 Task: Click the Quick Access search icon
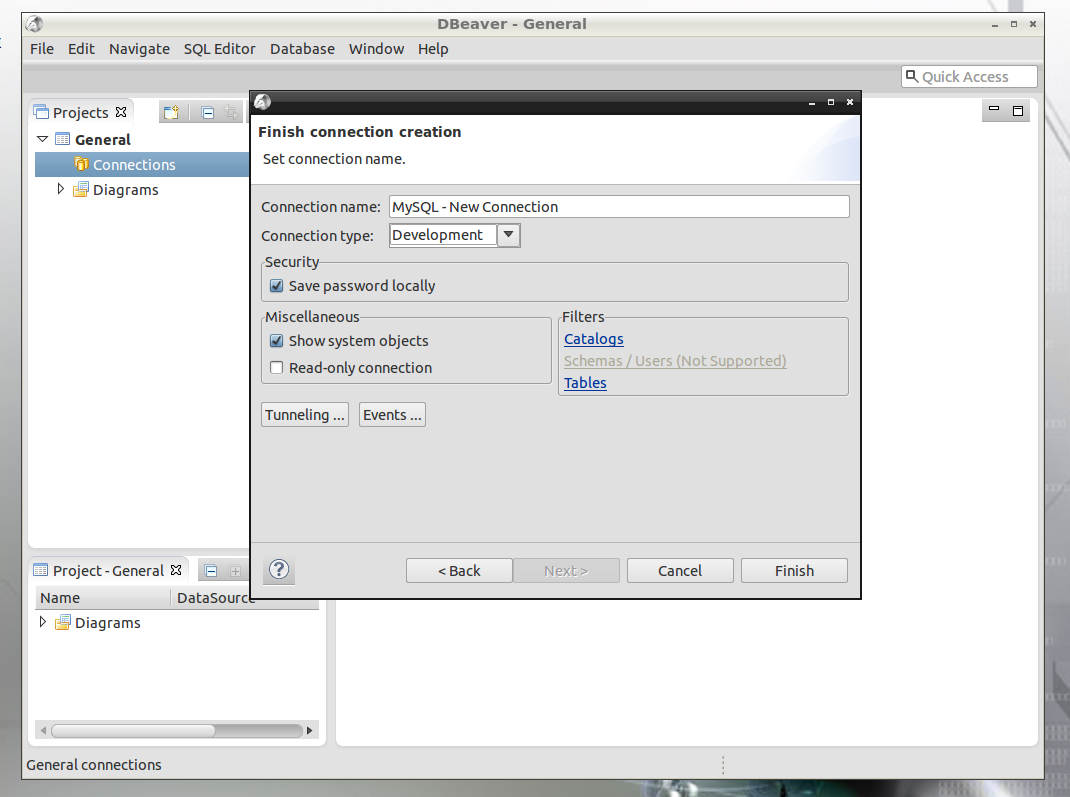pos(912,76)
